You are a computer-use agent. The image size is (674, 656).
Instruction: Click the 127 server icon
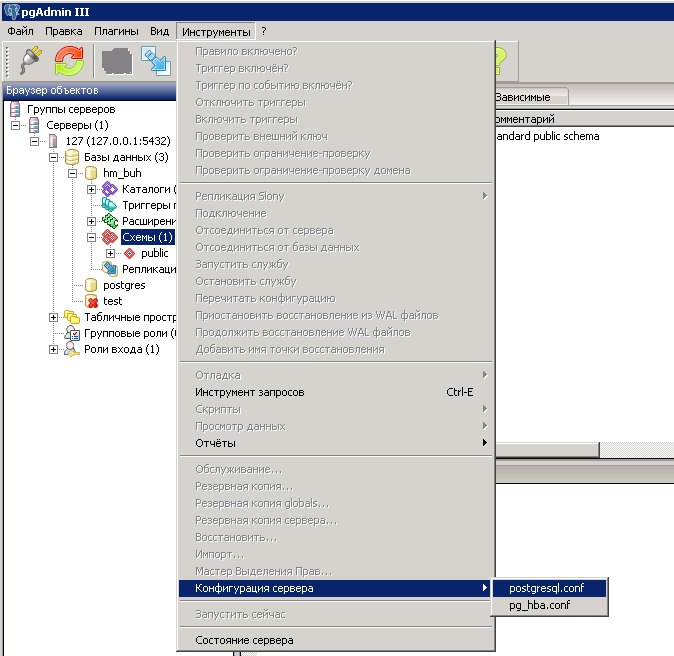coord(53,141)
